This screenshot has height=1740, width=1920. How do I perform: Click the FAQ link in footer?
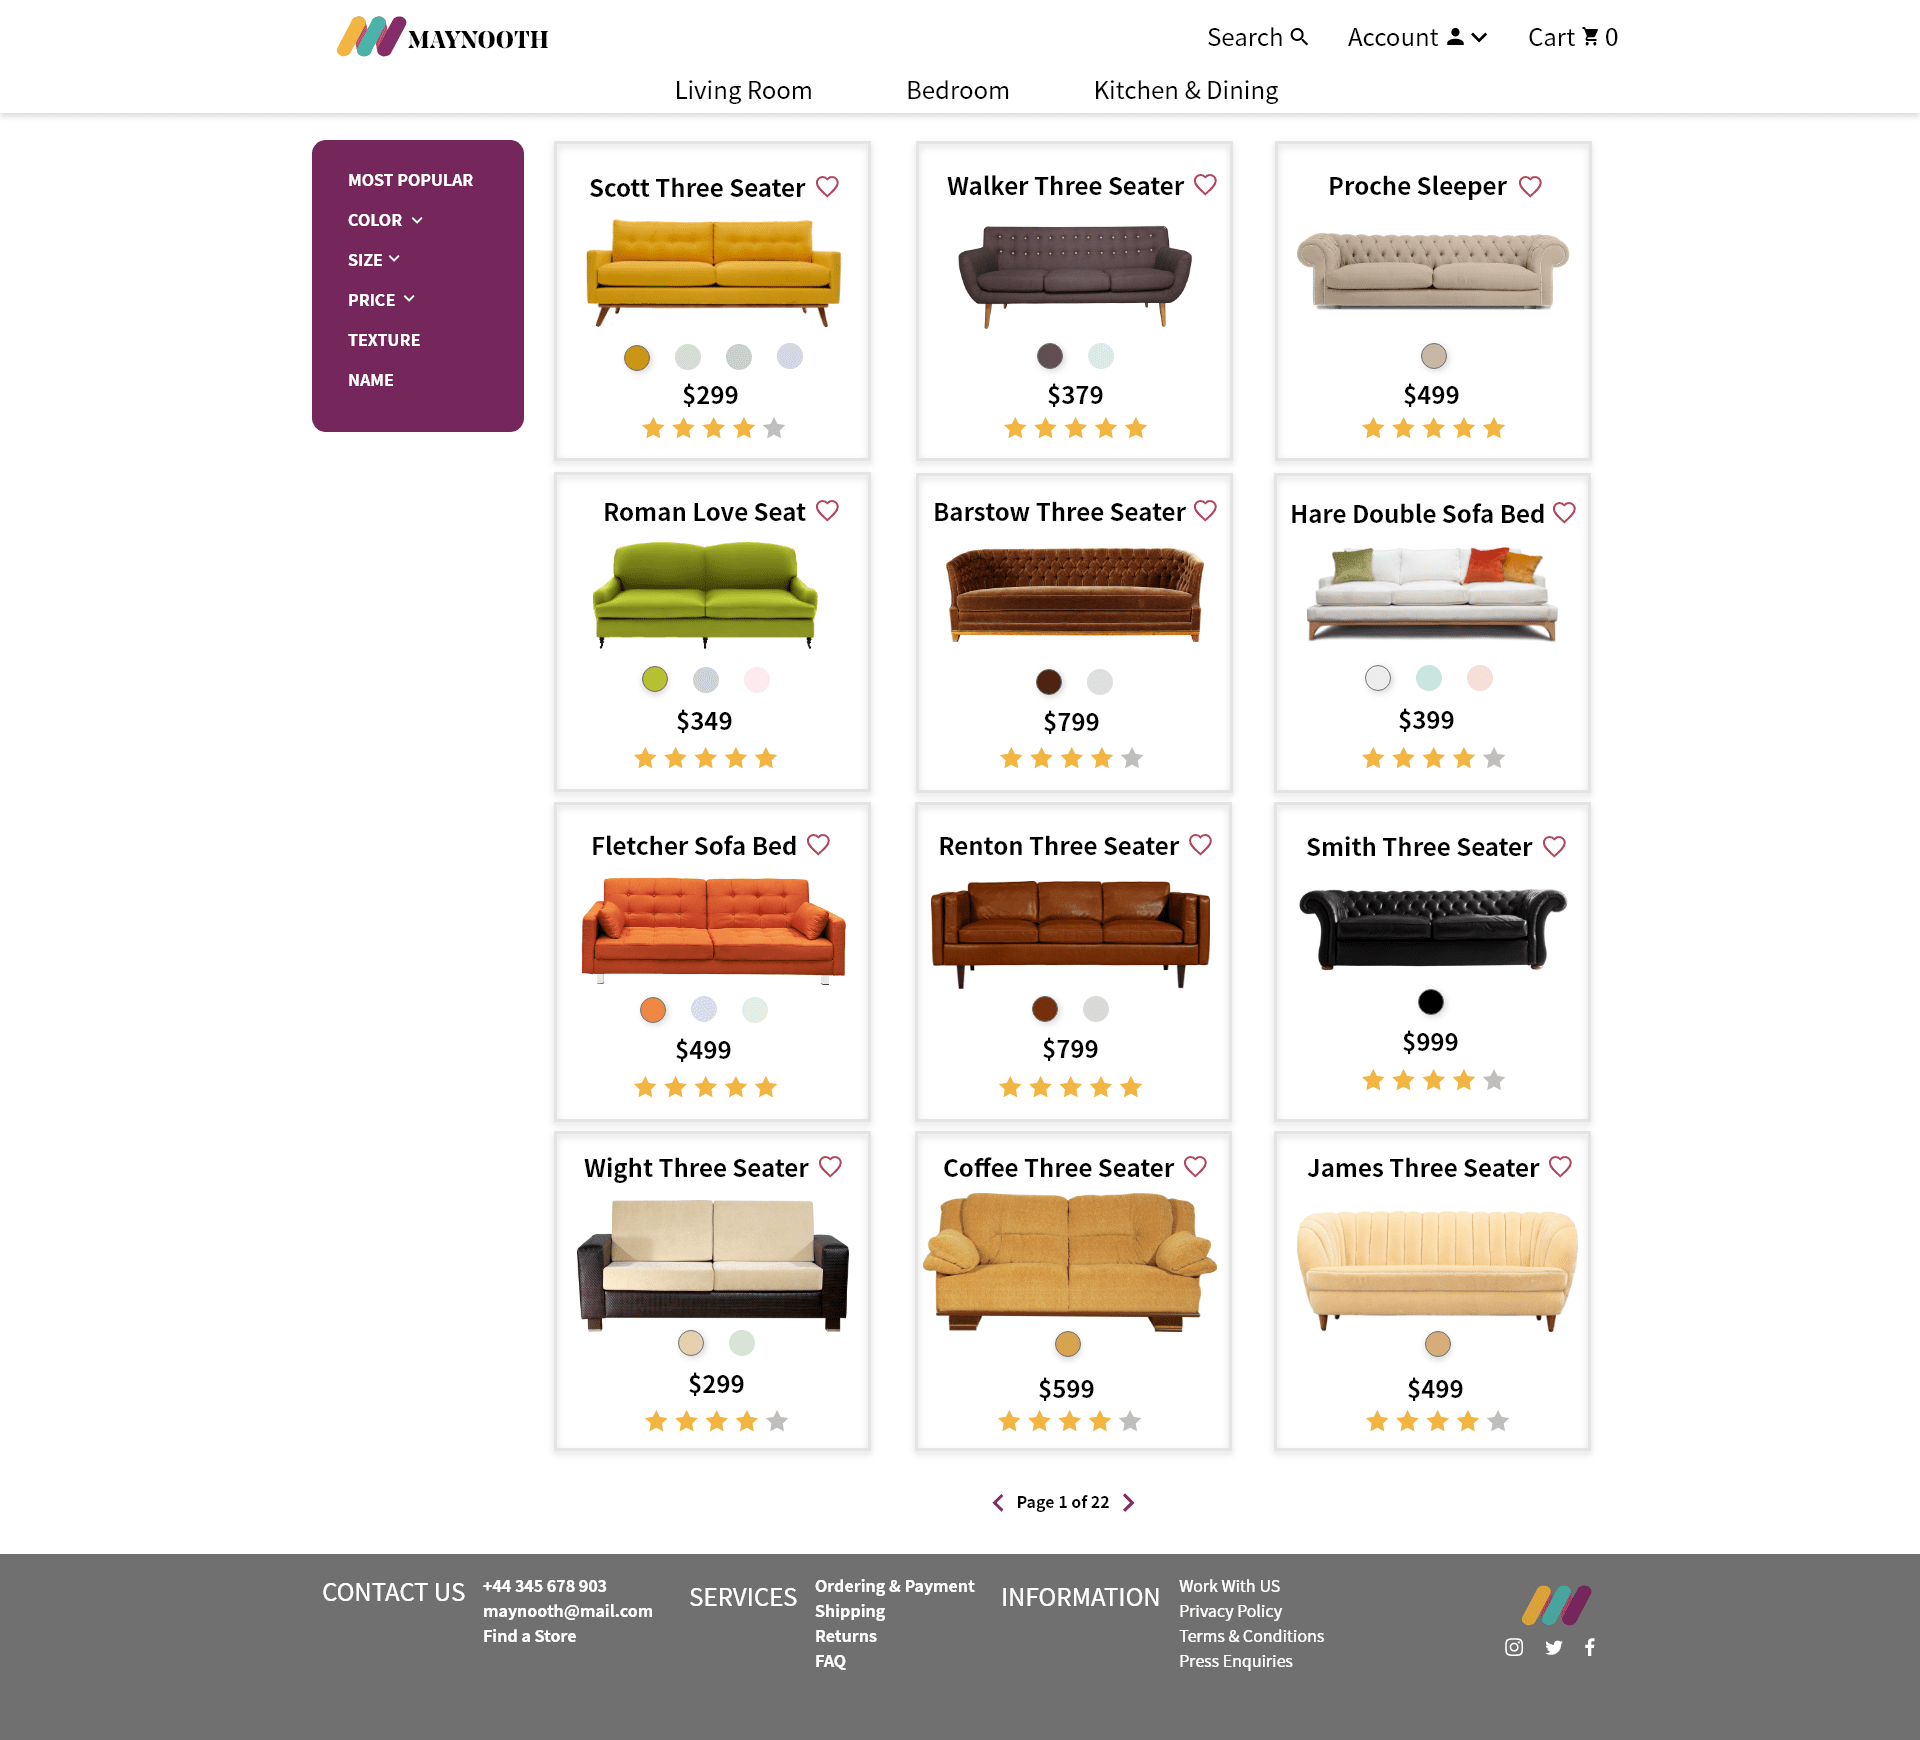pyautogui.click(x=831, y=1661)
